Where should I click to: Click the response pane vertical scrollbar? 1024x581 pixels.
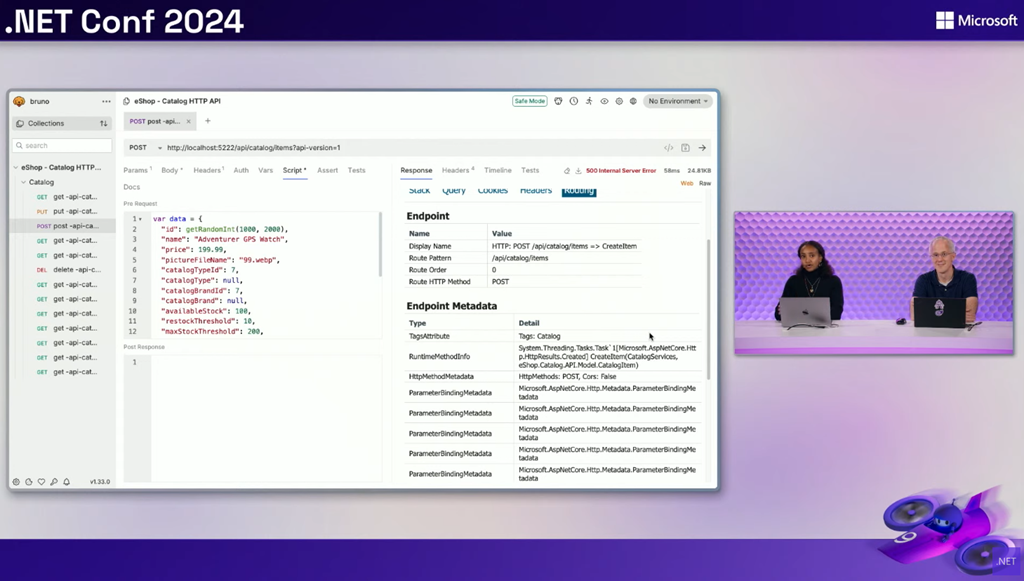coord(709,309)
